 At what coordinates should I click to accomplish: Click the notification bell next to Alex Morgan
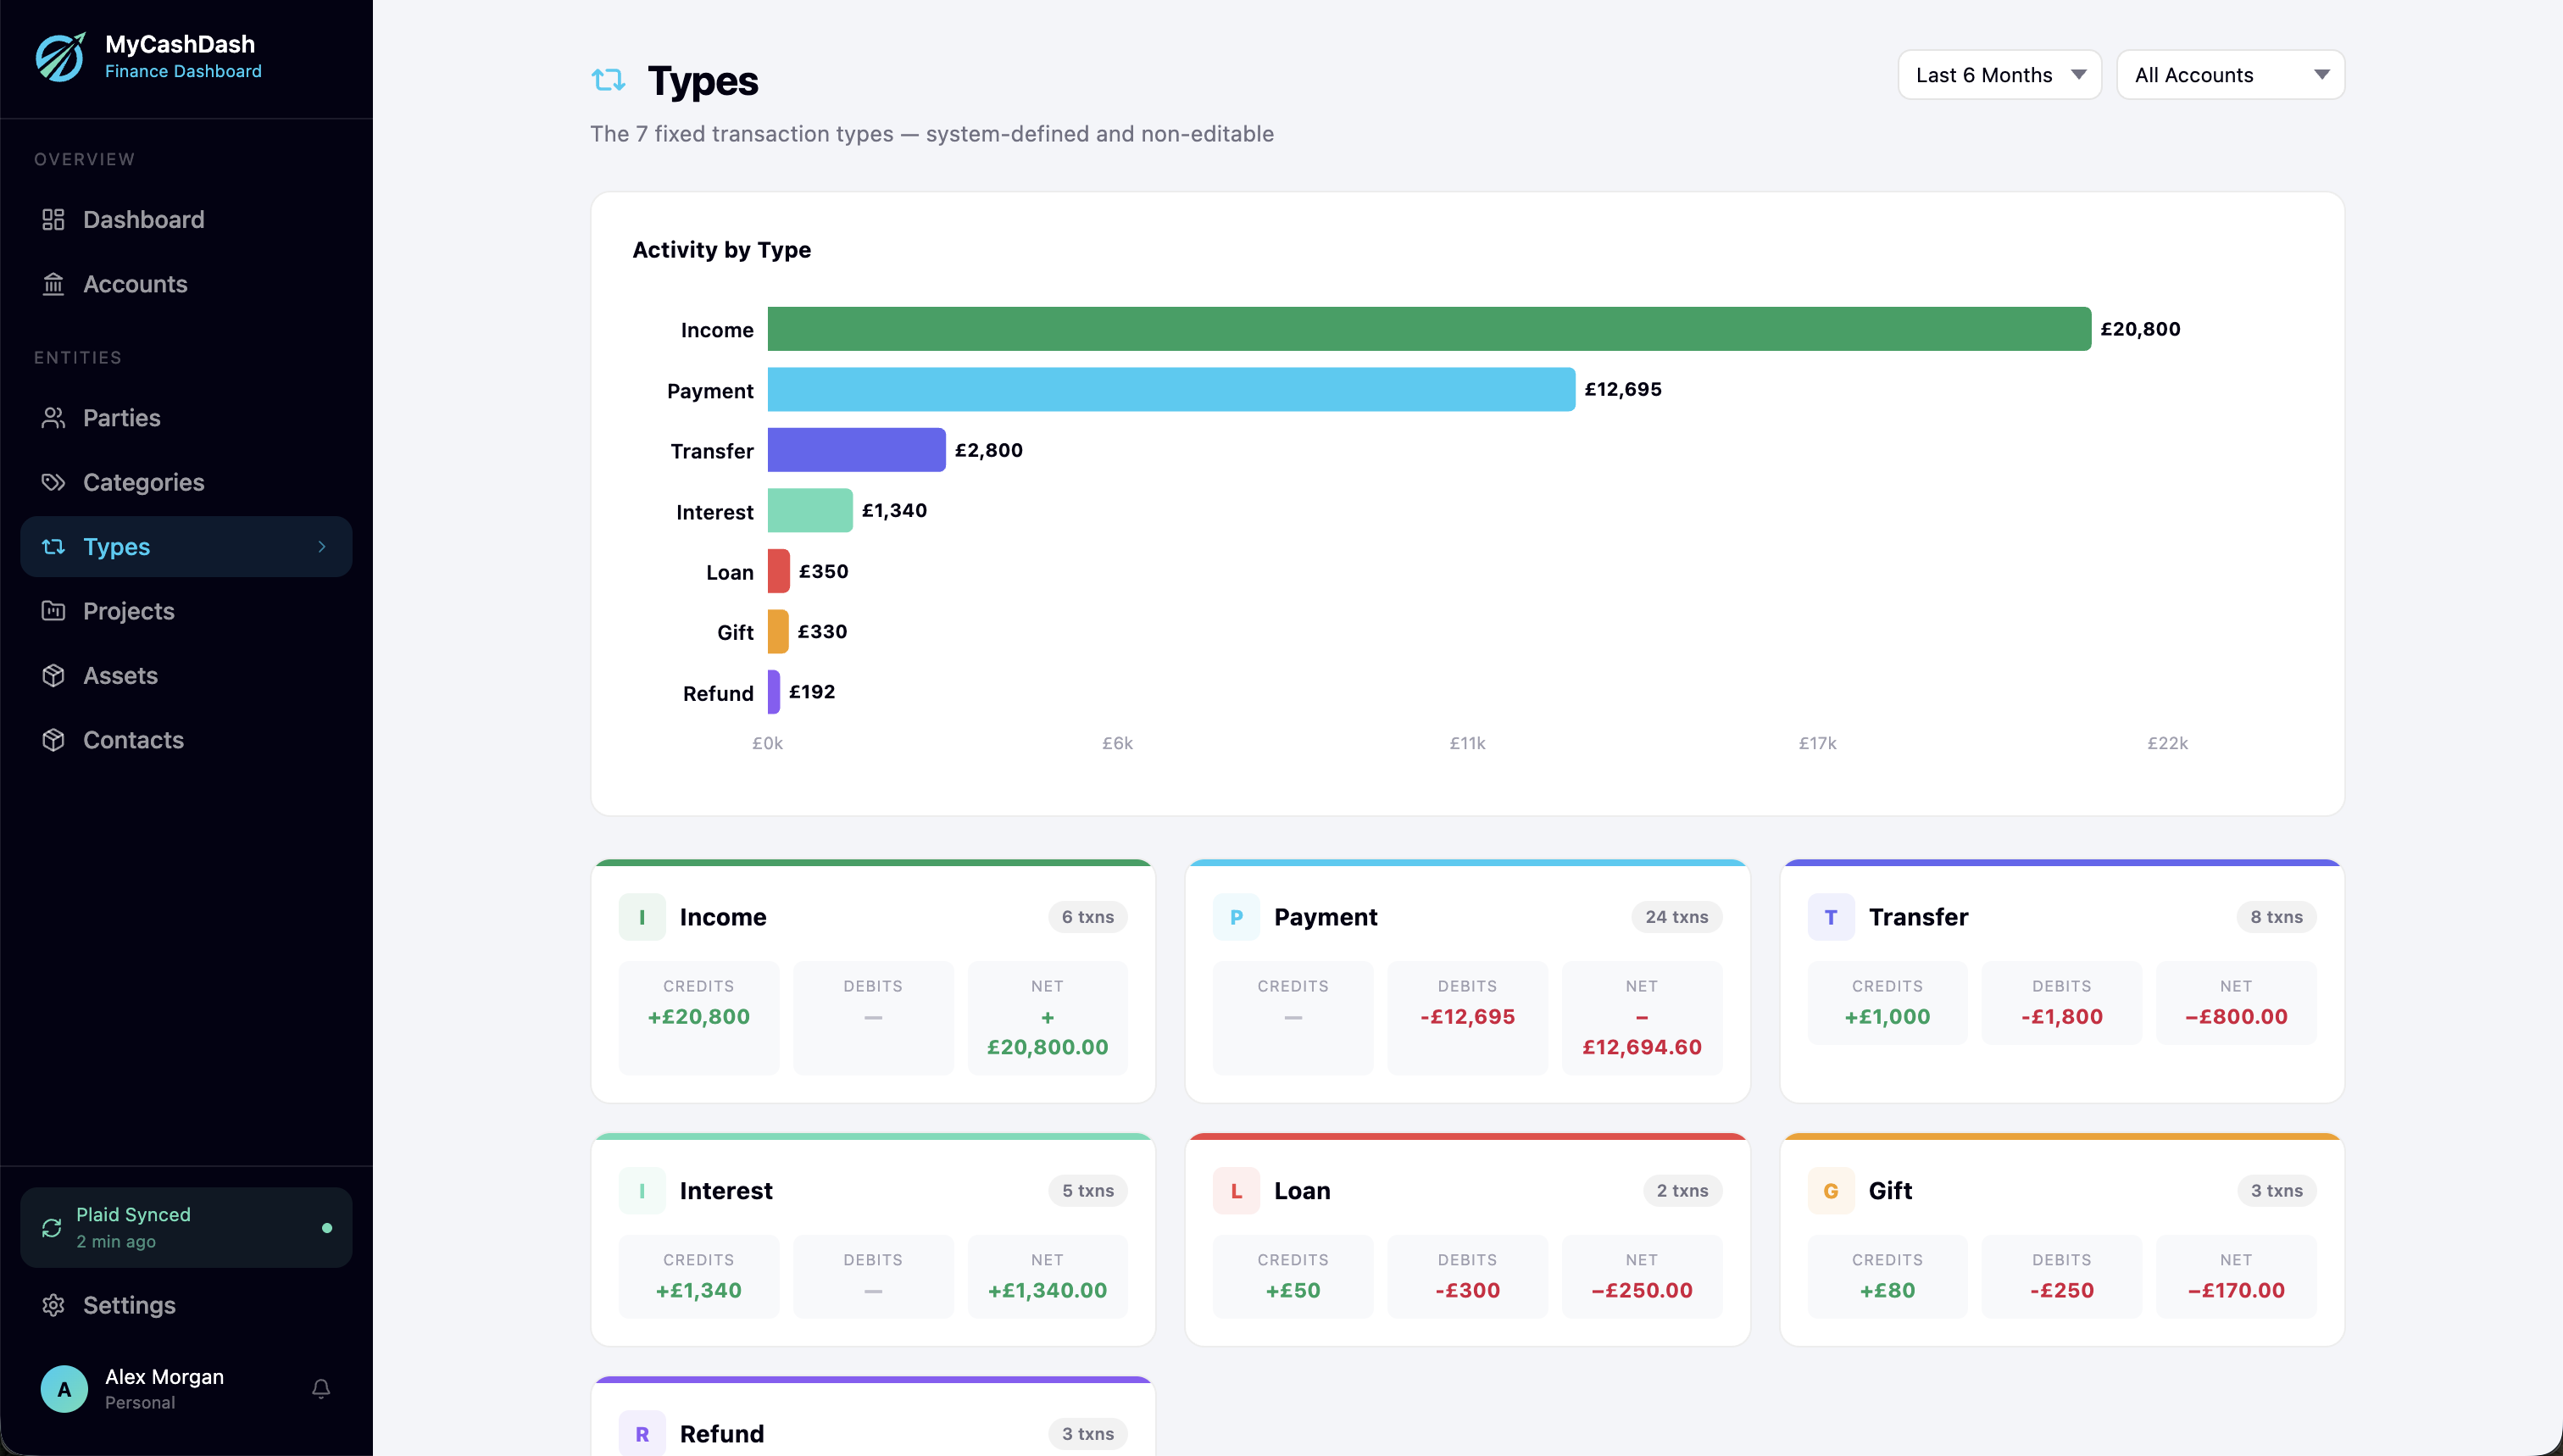[x=321, y=1389]
